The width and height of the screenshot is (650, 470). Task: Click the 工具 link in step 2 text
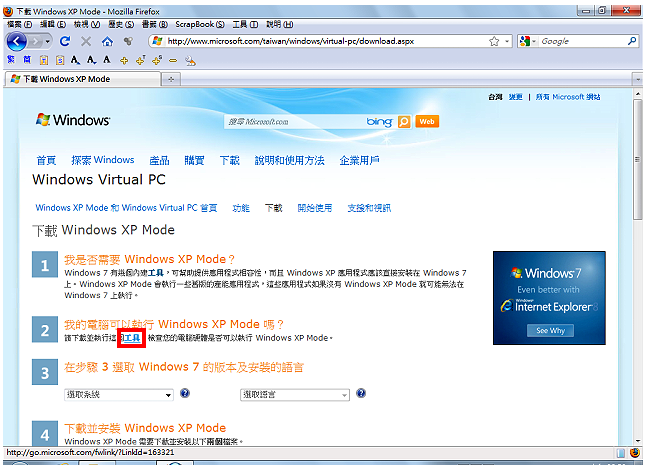tap(132, 338)
